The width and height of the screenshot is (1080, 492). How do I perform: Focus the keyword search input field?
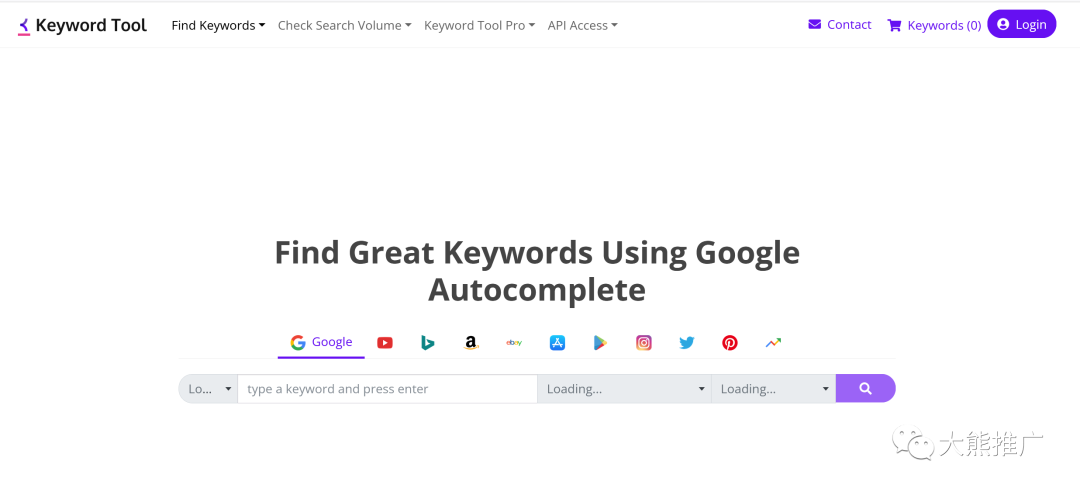(387, 389)
